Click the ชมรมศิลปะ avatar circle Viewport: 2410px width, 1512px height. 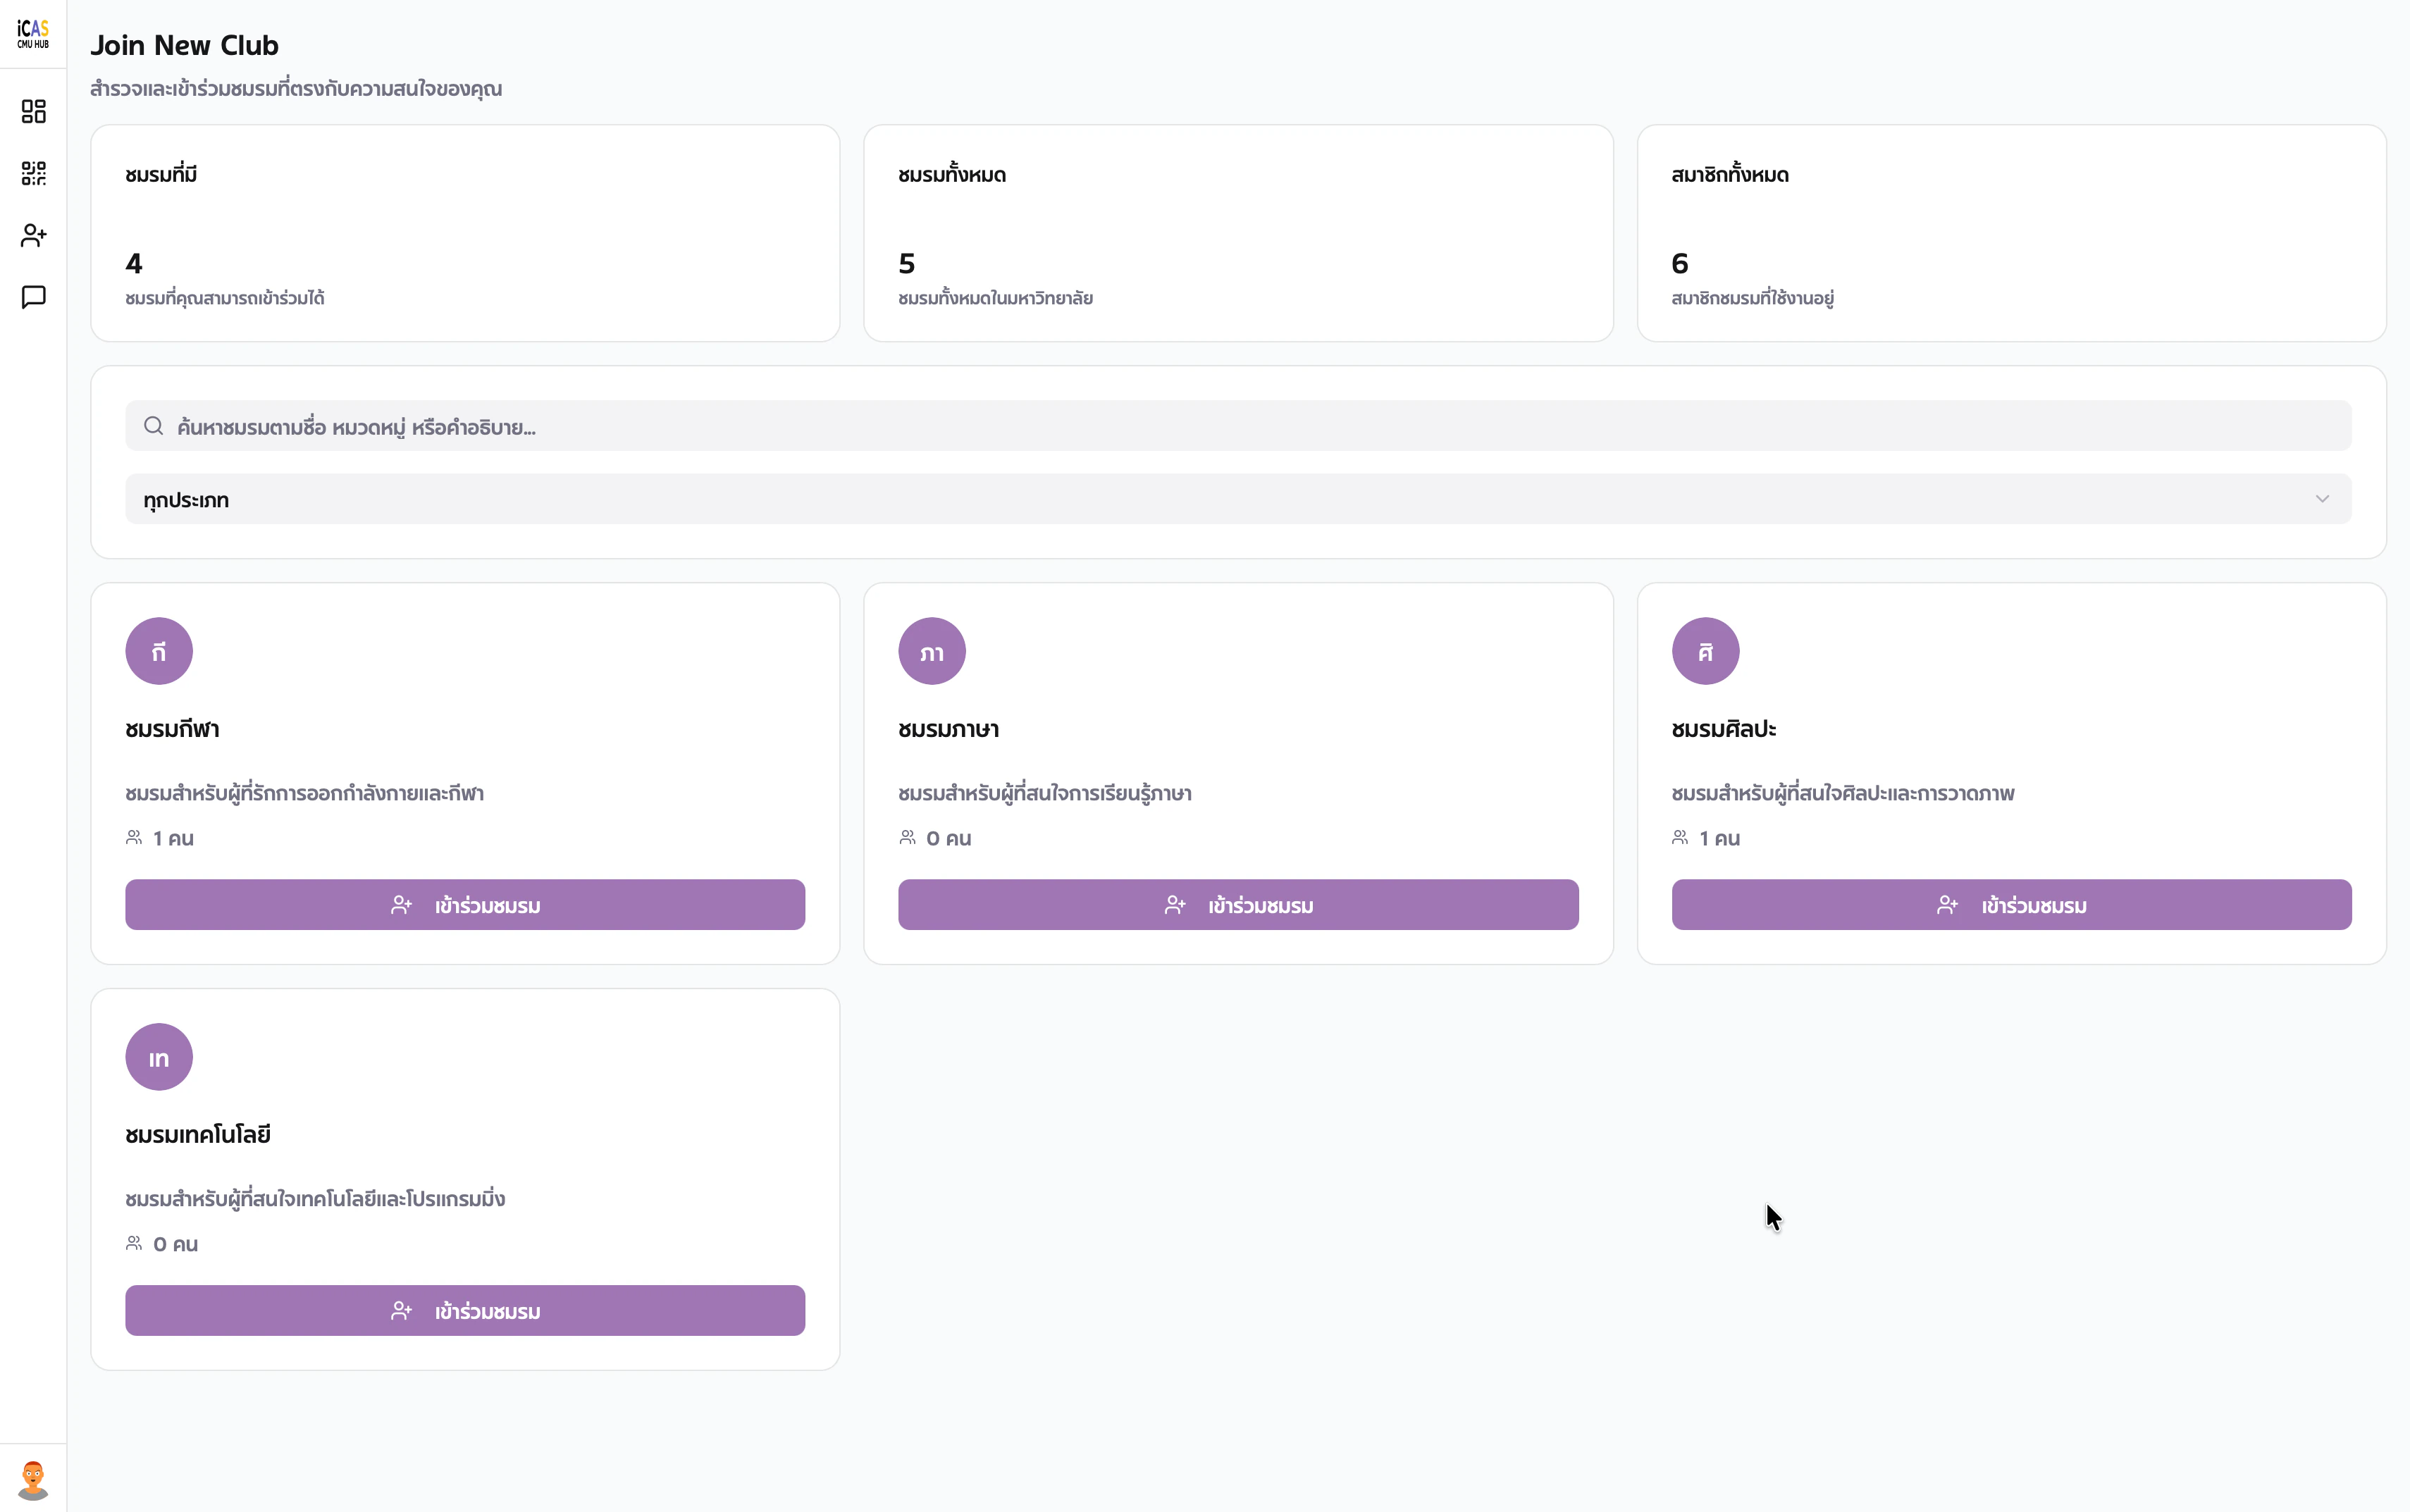tap(1706, 651)
